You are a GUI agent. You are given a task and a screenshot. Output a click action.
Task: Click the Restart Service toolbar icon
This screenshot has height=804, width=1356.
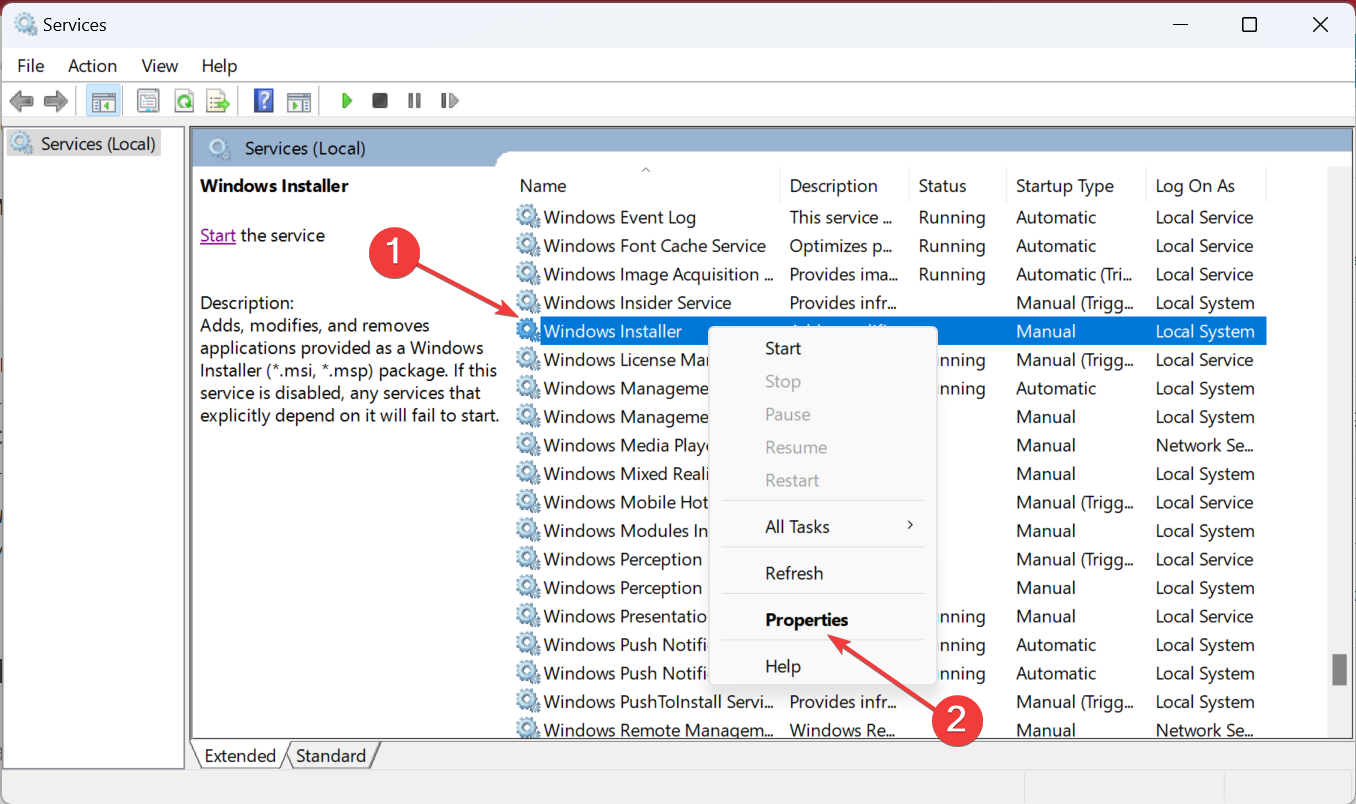(450, 101)
